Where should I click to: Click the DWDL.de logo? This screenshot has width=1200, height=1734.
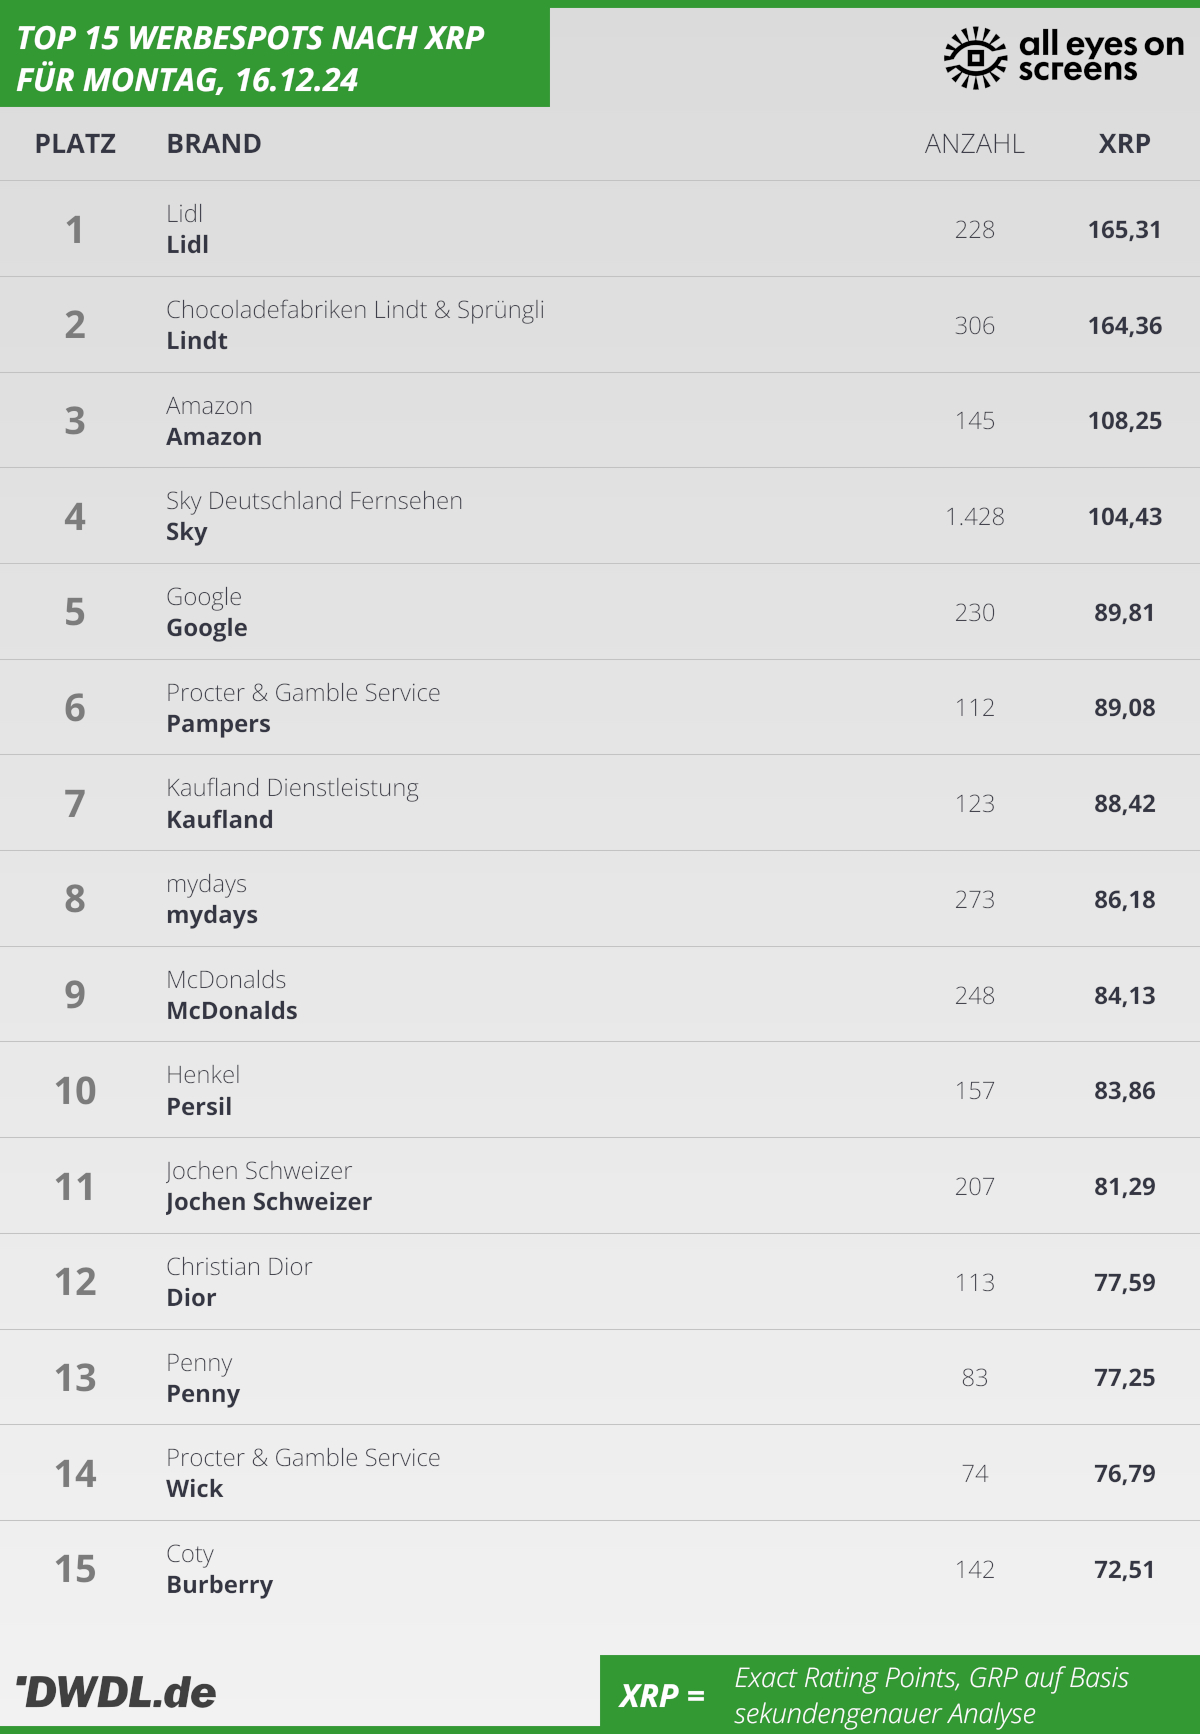[x=116, y=1692]
